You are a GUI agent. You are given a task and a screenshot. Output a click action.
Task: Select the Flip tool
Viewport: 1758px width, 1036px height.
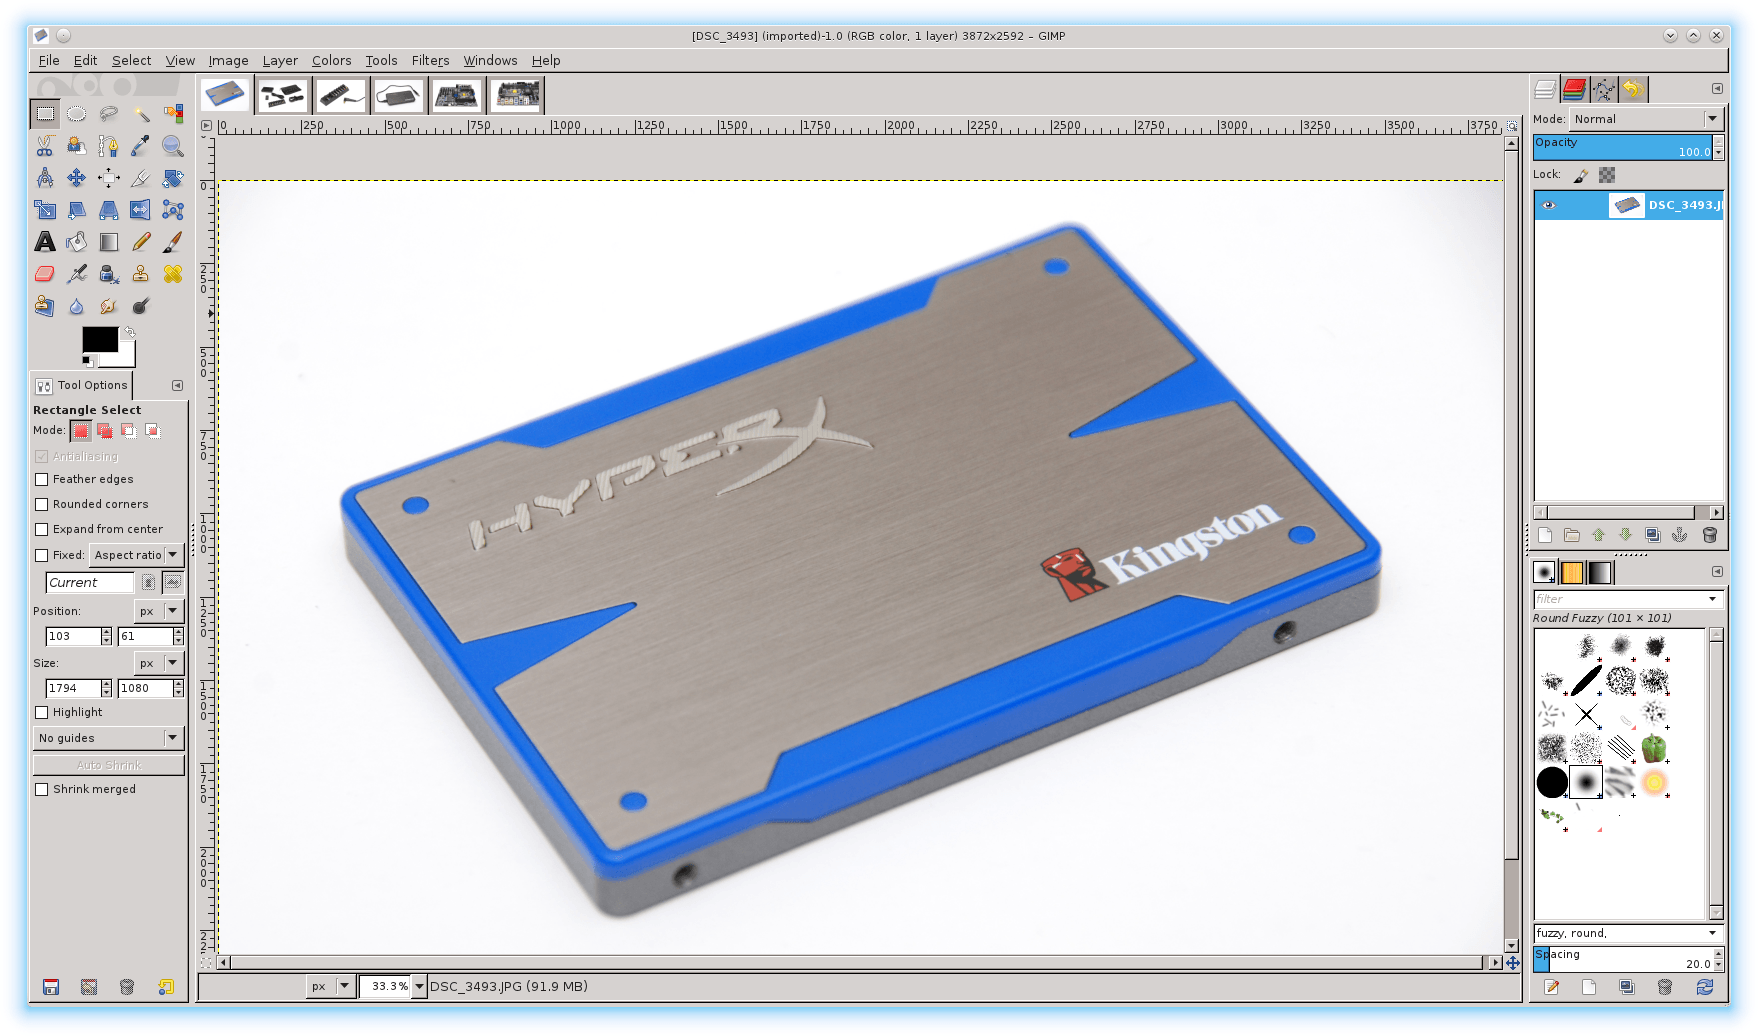[x=141, y=210]
